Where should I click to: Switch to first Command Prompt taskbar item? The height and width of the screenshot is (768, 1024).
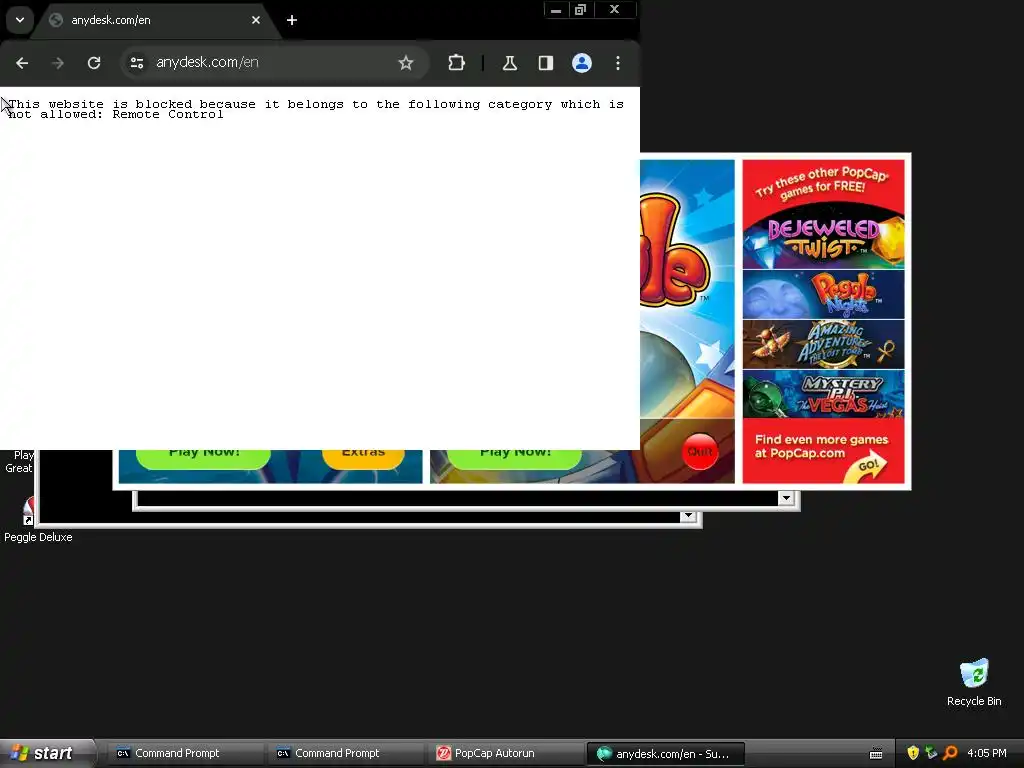[185, 754]
